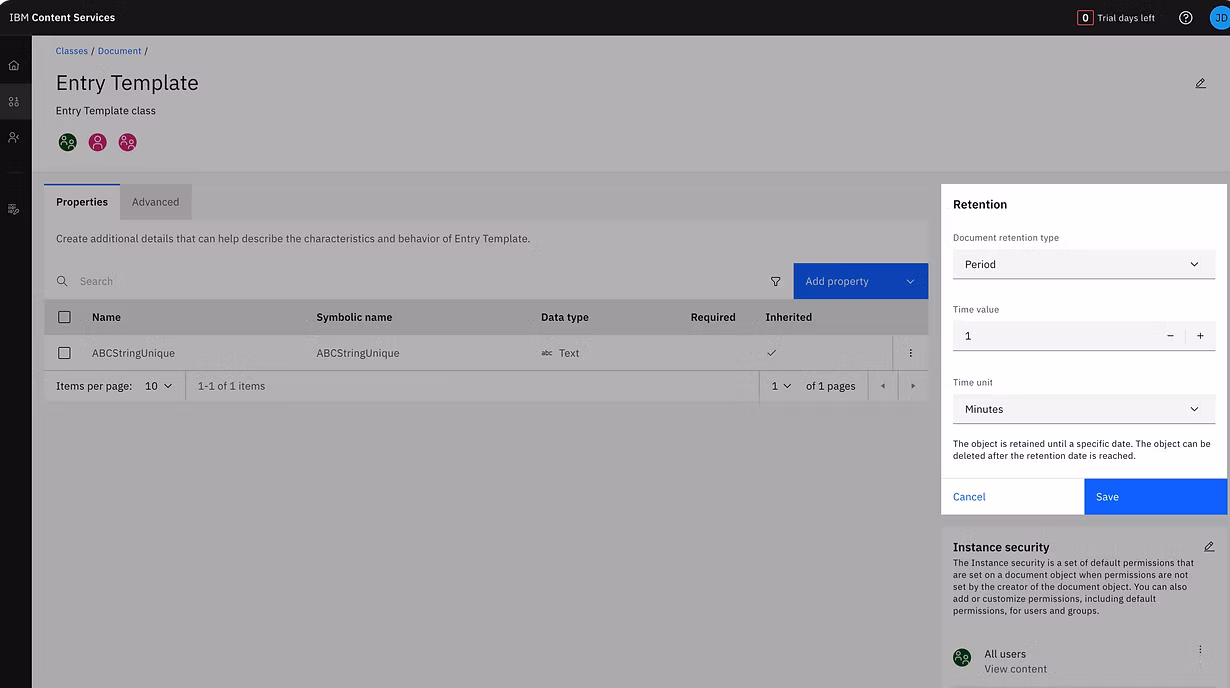Click the Instance security heading
This screenshot has width=1230, height=688.
1001,547
